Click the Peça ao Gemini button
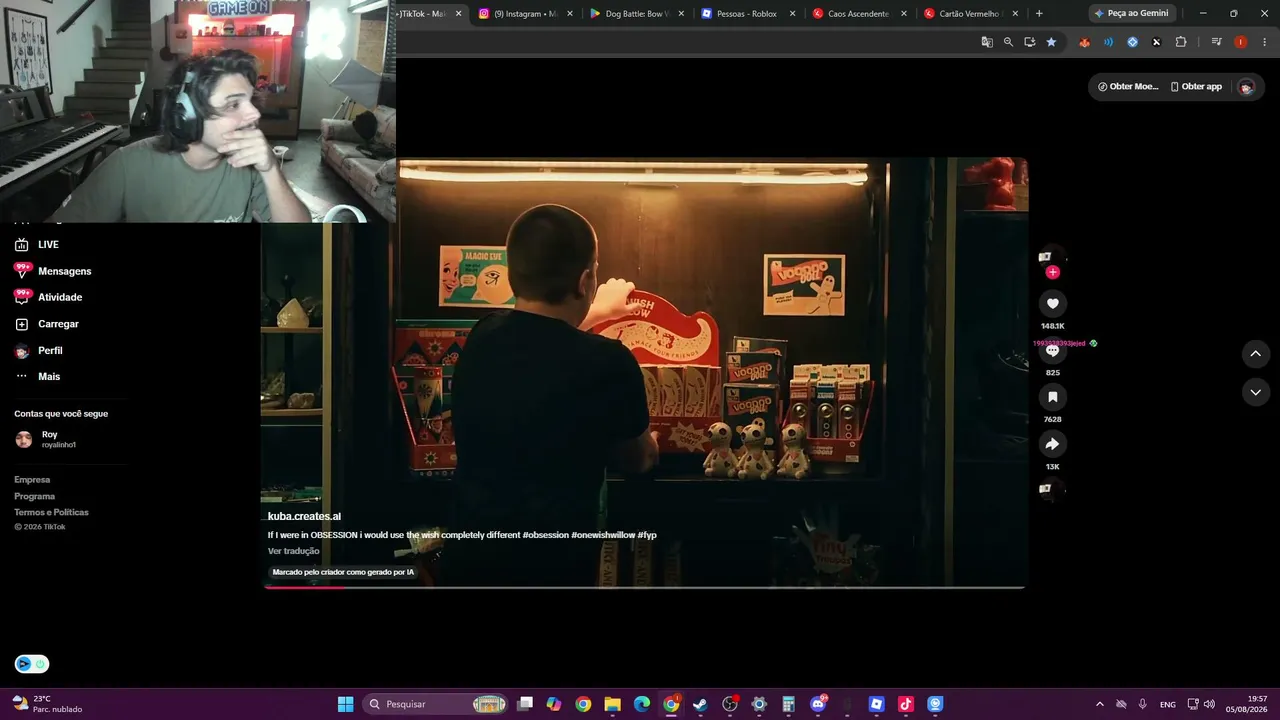 [x=1131, y=14]
